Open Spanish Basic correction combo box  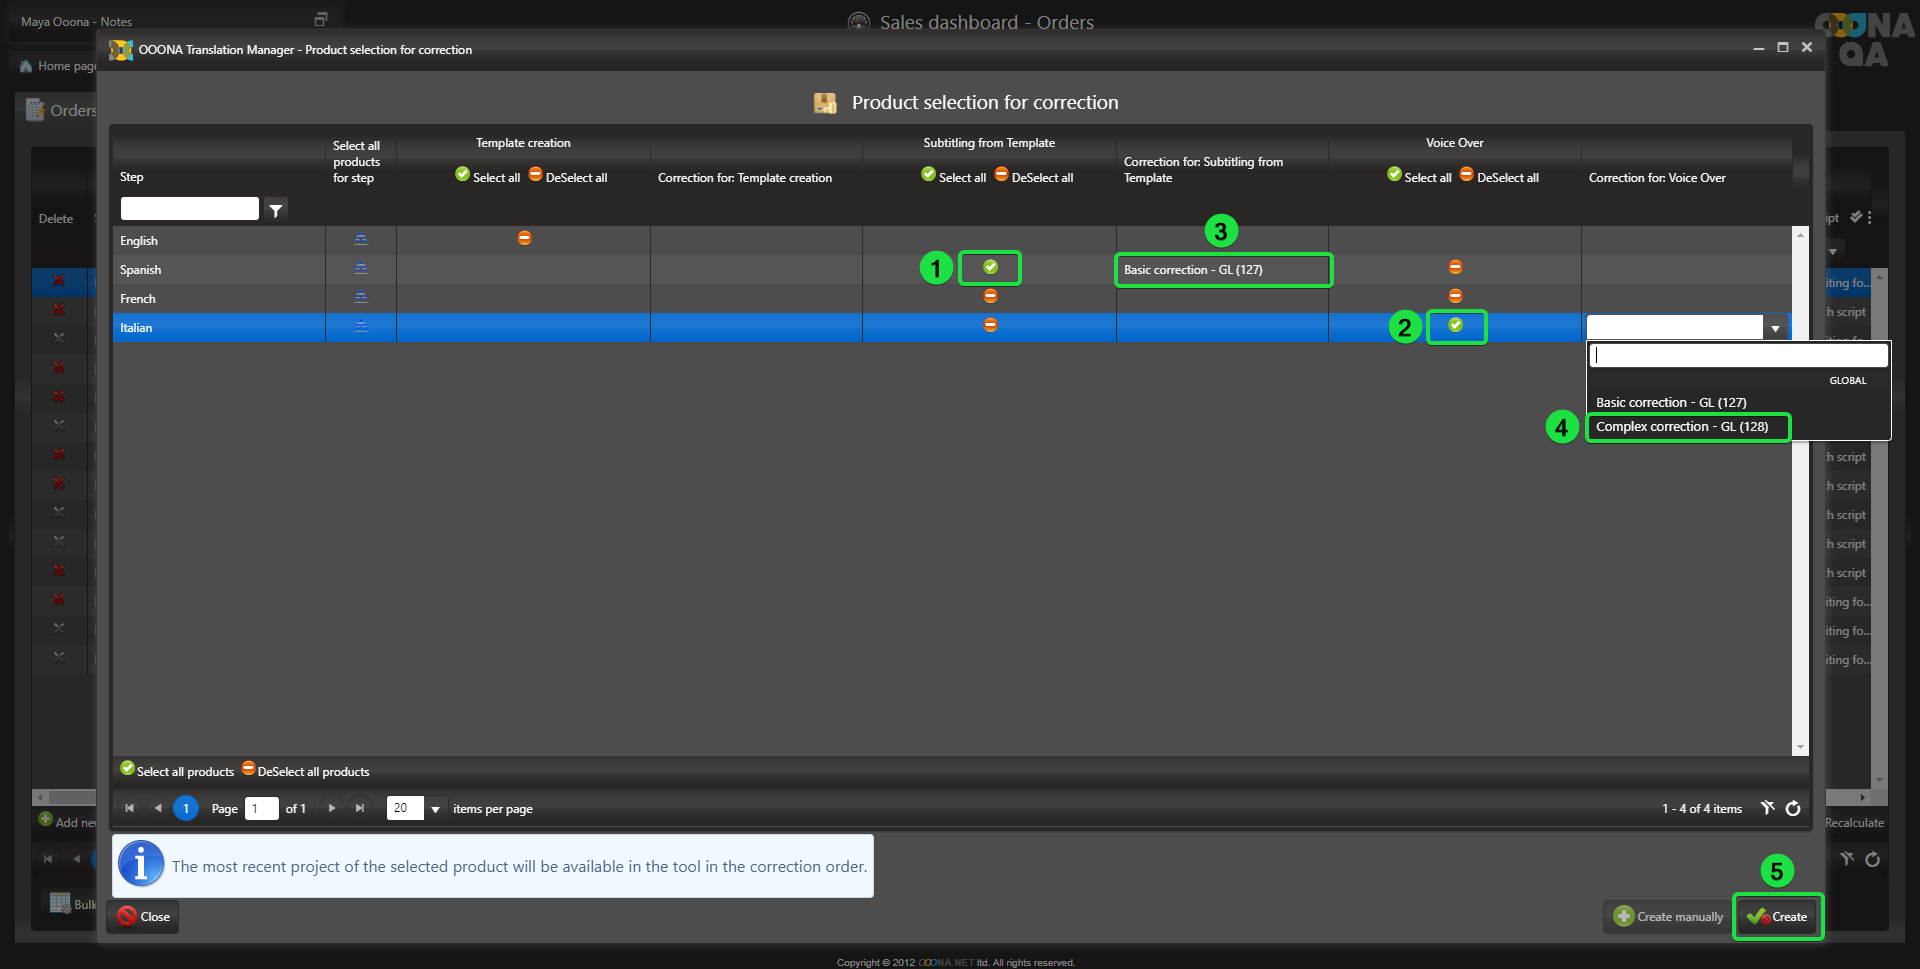click(x=1222, y=270)
